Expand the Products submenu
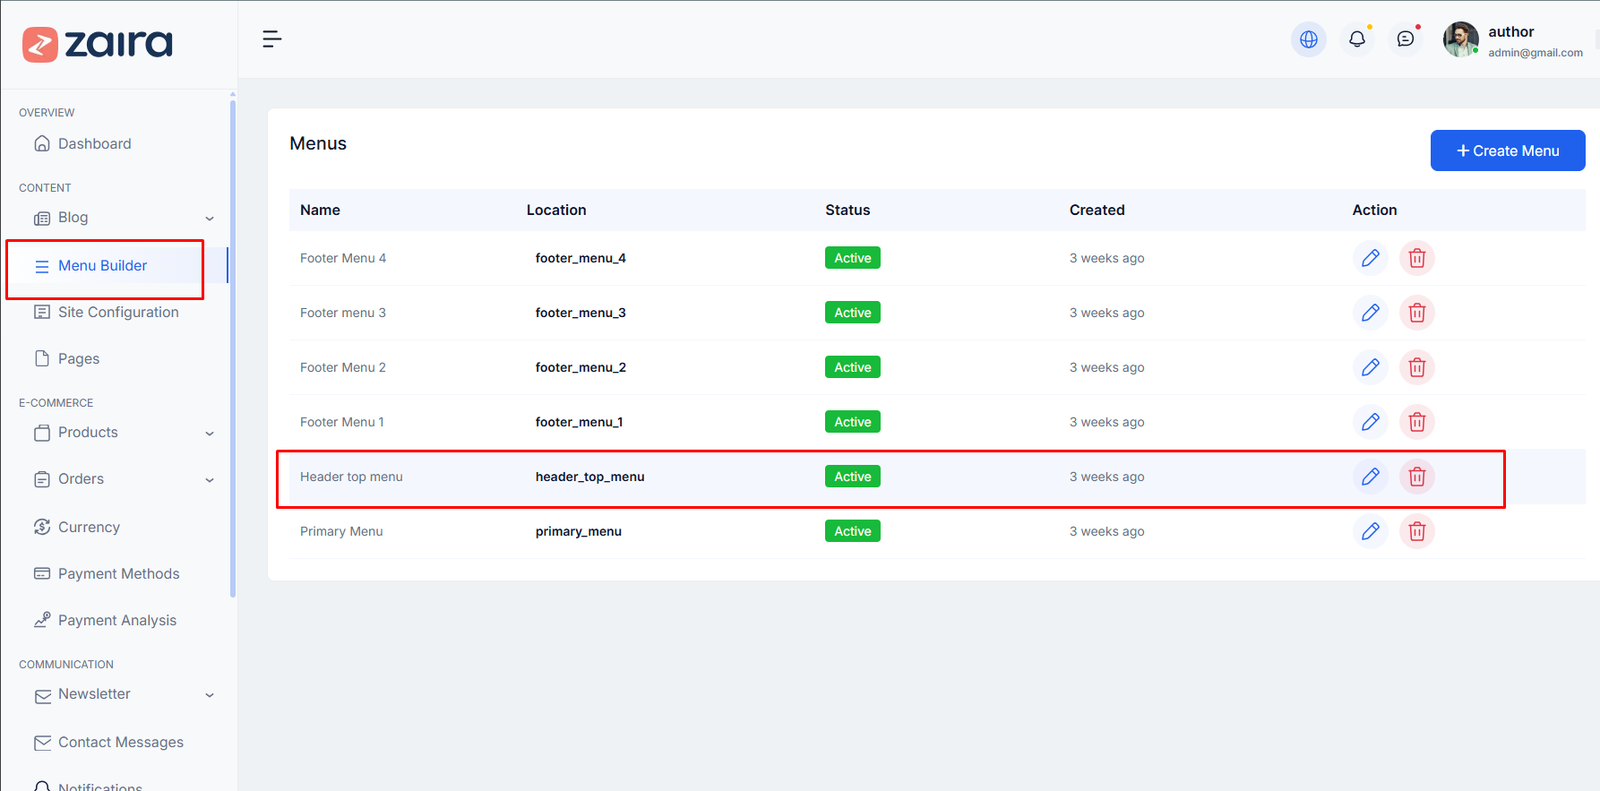The height and width of the screenshot is (791, 1600). (209, 433)
